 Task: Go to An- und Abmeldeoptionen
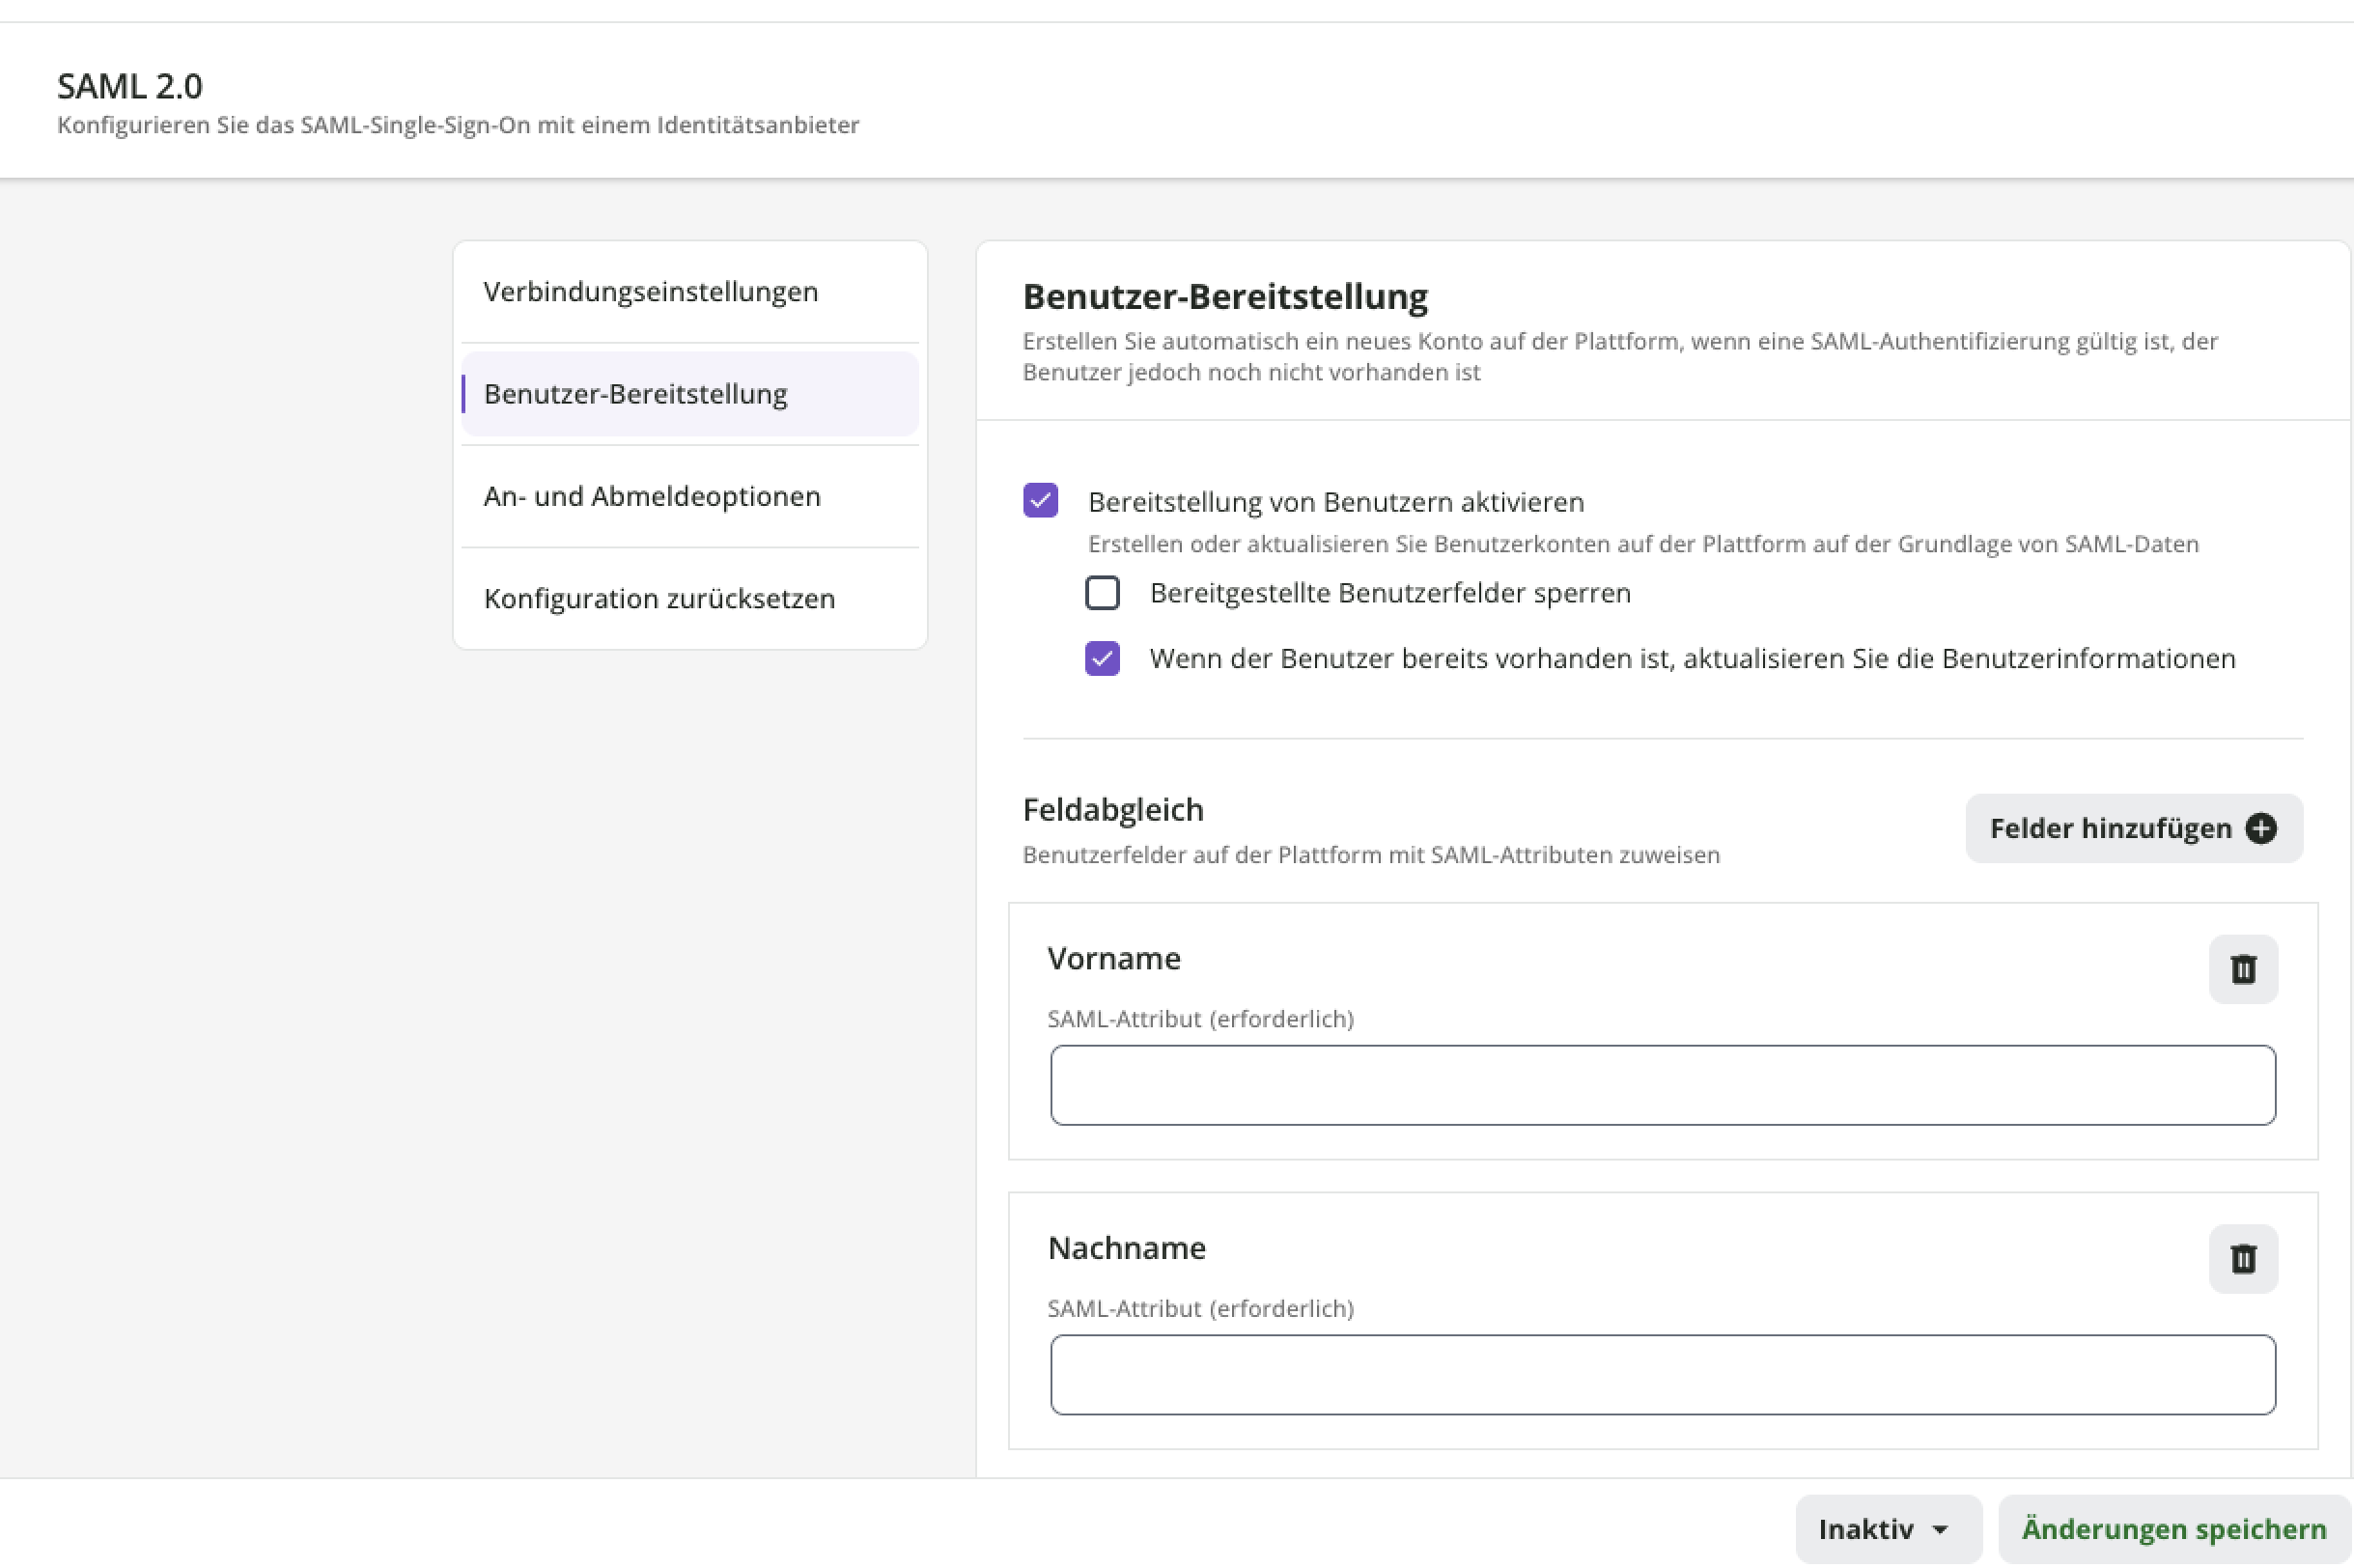(652, 496)
